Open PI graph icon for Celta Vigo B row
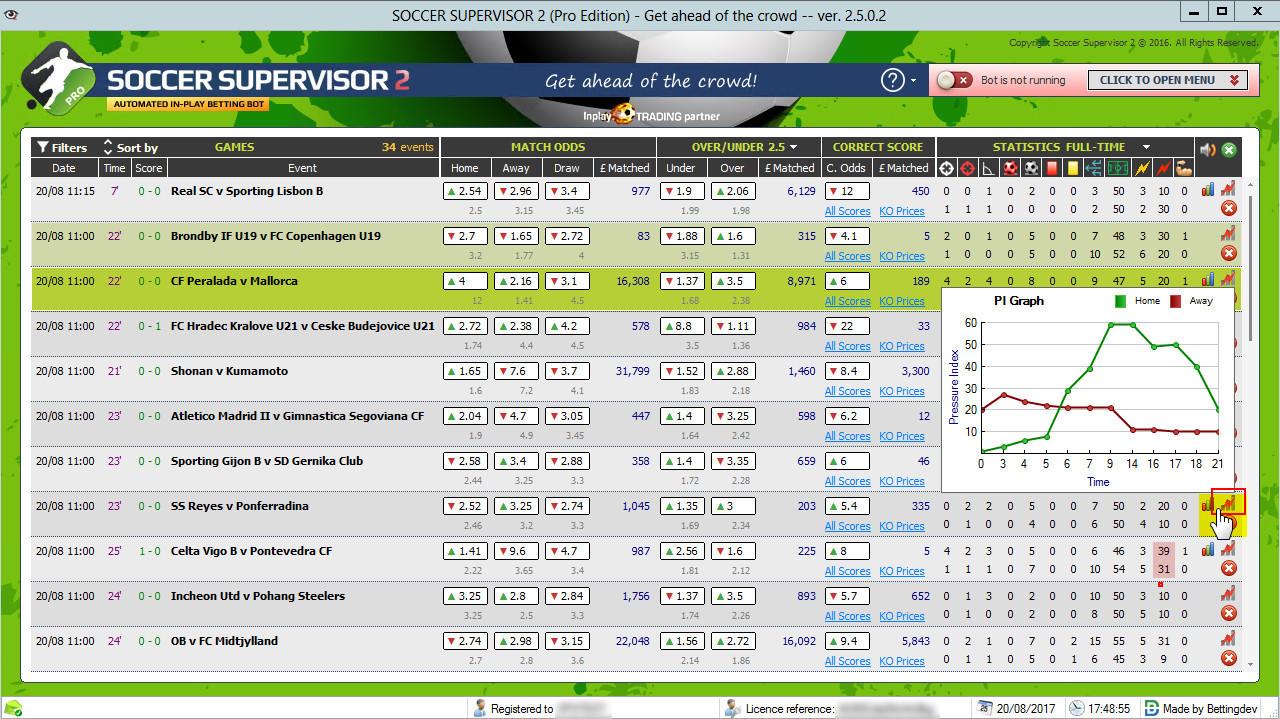 pos(1228,549)
